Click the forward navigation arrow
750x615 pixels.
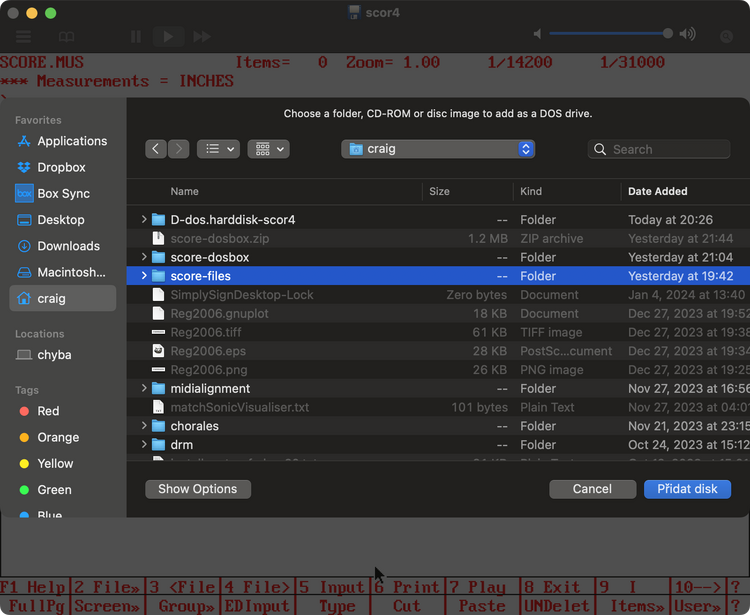click(179, 149)
